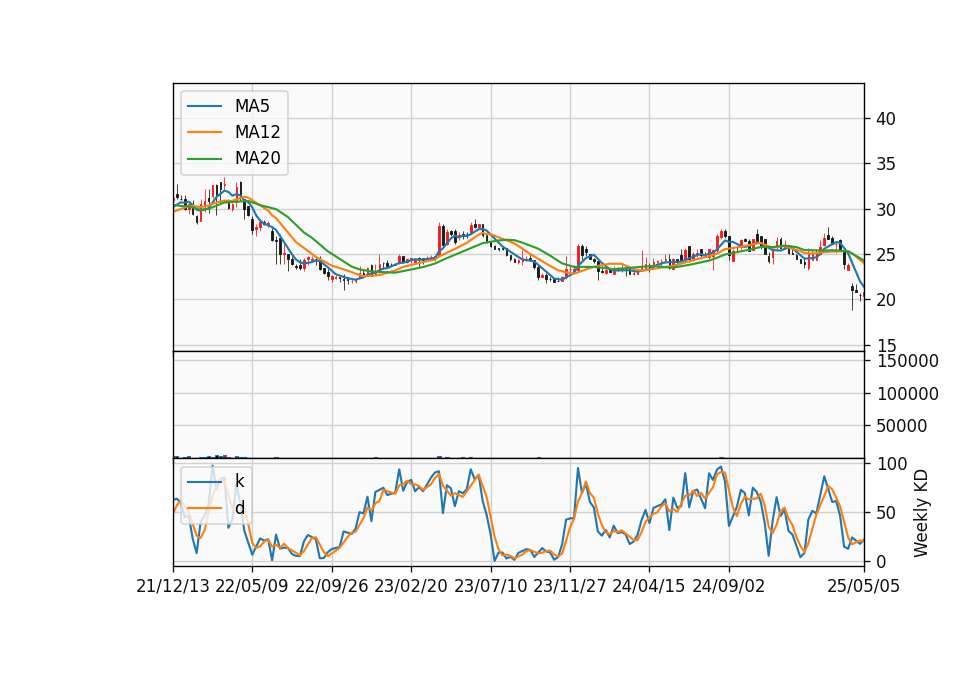960x690 pixels.
Task: Click the KD axis value 100
Action: pyautogui.click(x=892, y=464)
